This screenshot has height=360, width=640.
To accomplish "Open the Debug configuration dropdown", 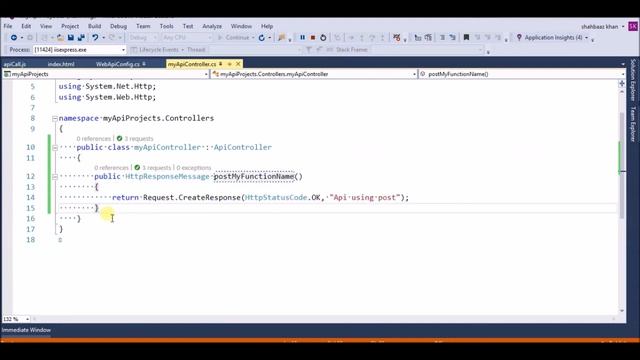I will 142,38.
